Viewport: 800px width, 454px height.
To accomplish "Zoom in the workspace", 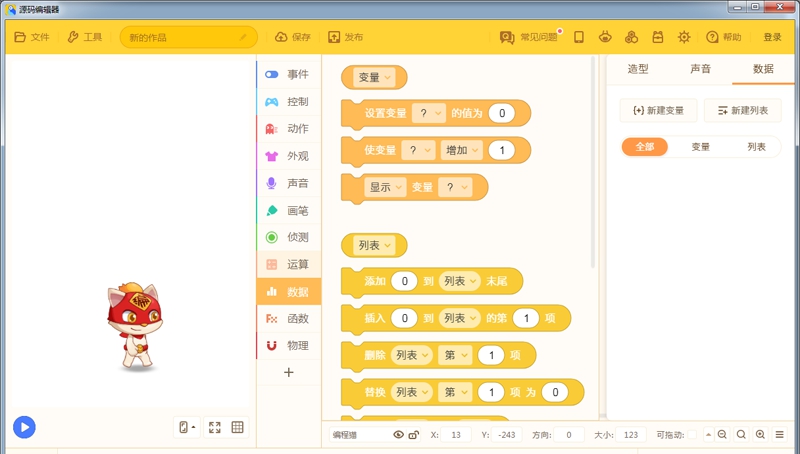I will pyautogui.click(x=760, y=435).
